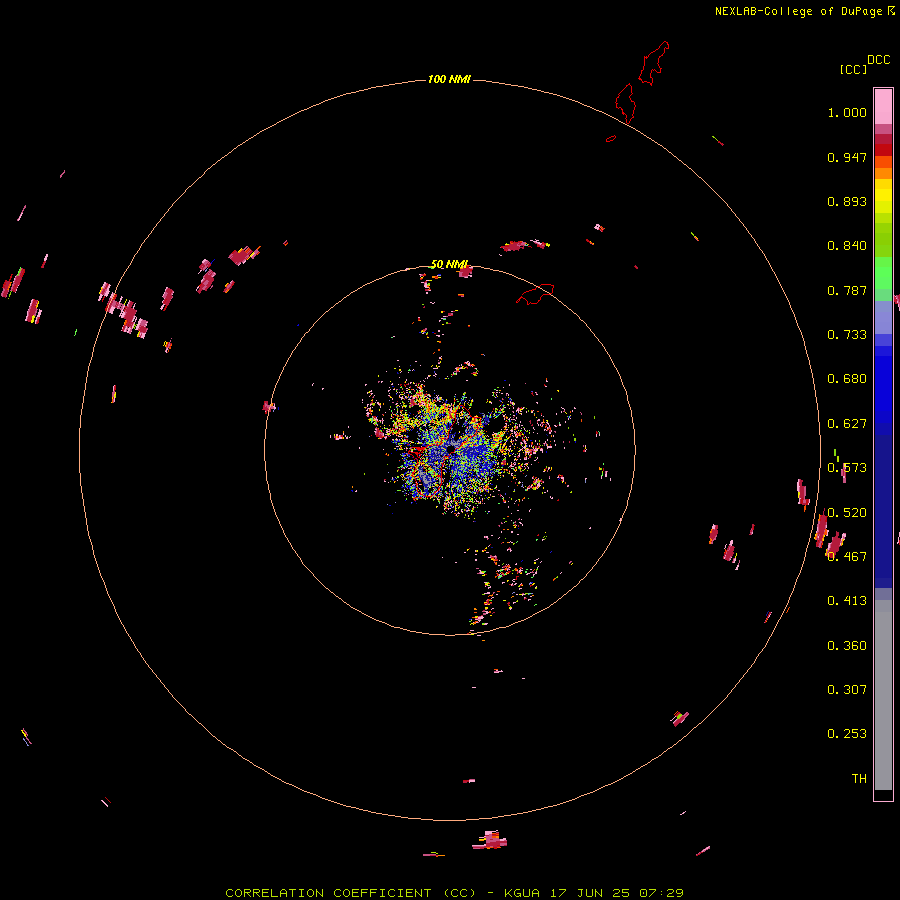Click the radar site center point
The height and width of the screenshot is (900, 900).
pos(450,450)
